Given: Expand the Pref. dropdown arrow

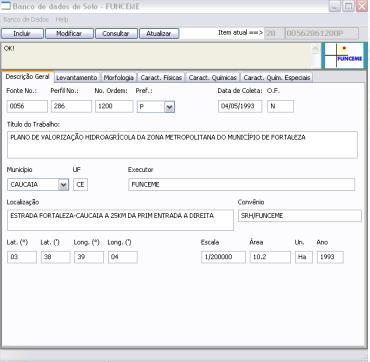Looking at the screenshot, I should 169,107.
